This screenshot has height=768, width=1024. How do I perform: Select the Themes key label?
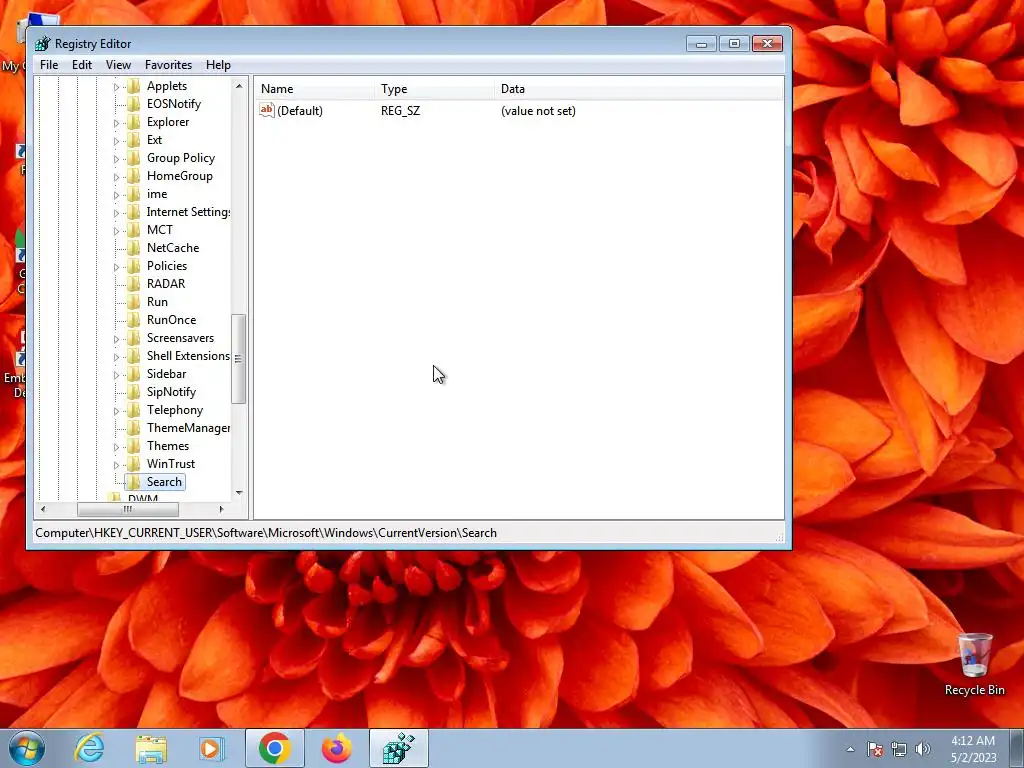pyautogui.click(x=168, y=445)
